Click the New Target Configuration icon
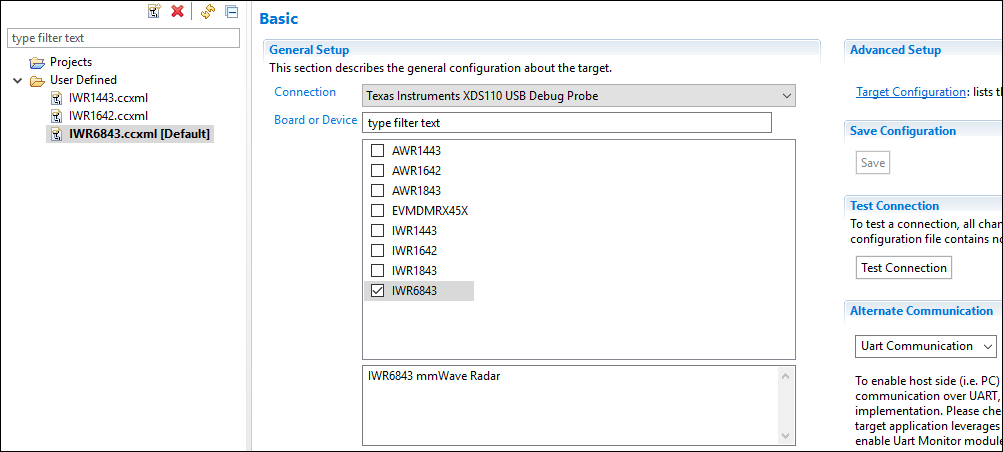This screenshot has height=452, width=1003. 154,11
